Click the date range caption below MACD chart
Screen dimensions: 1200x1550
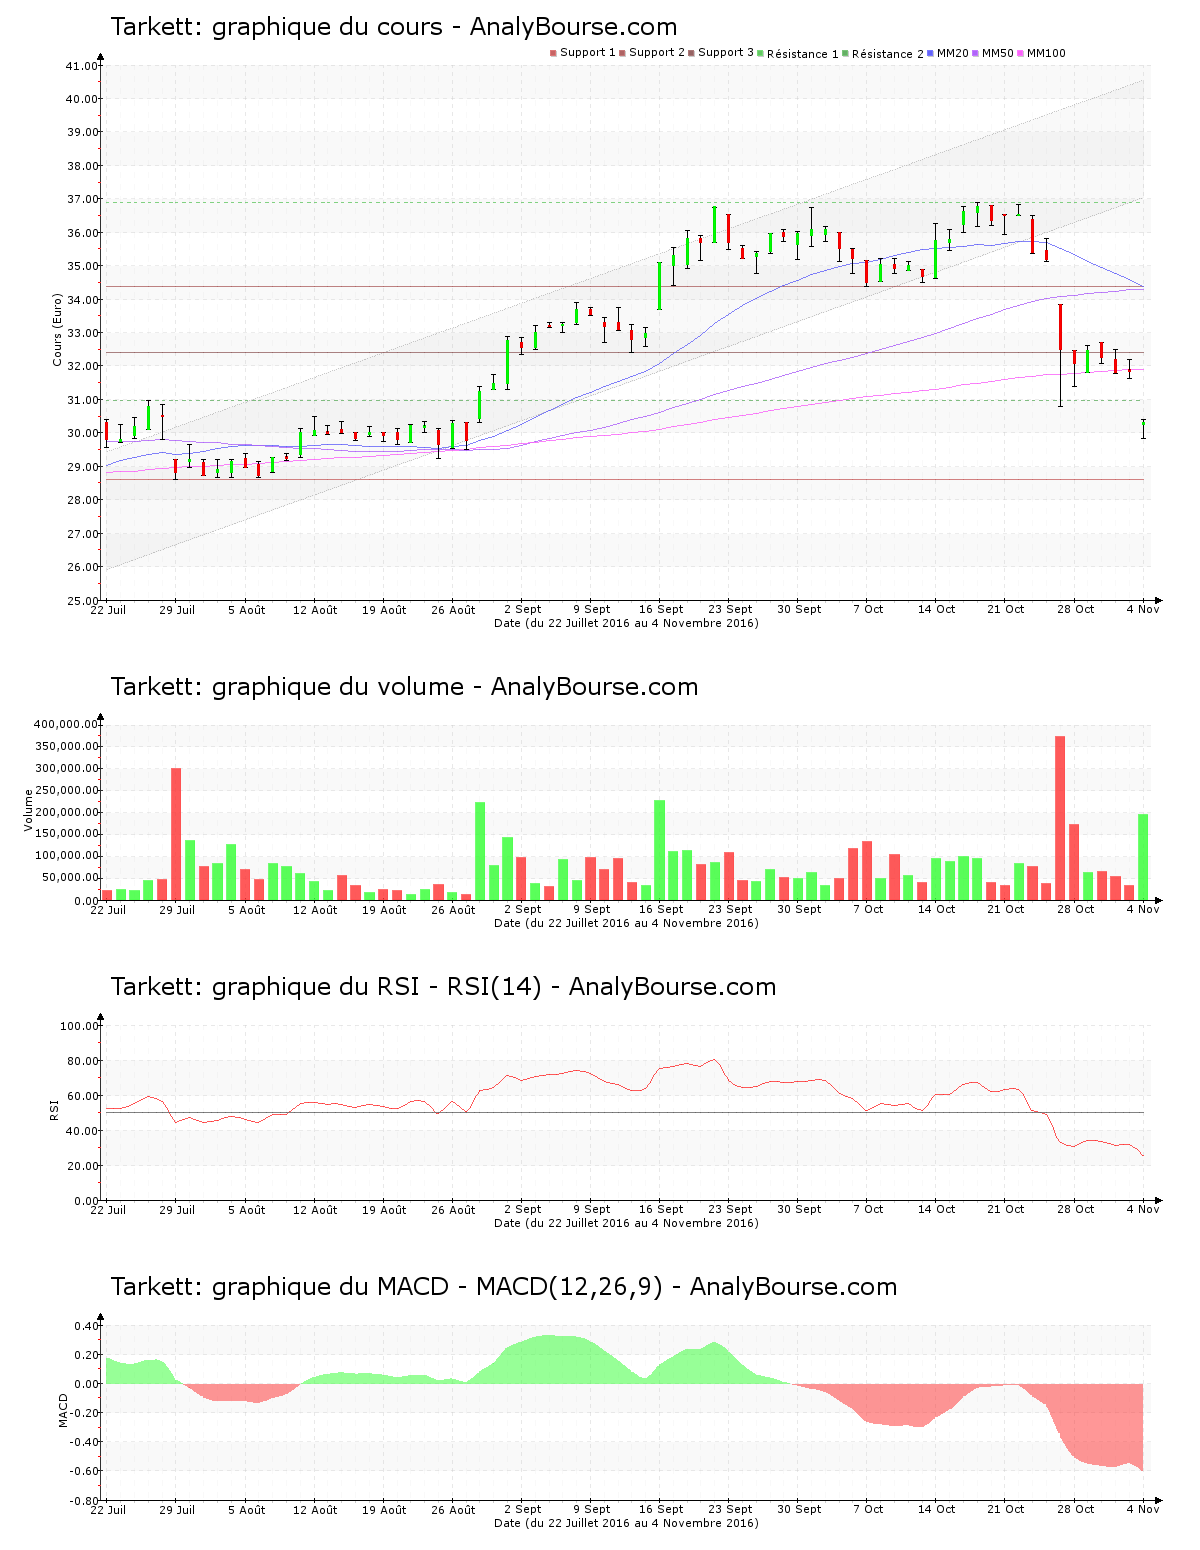pos(626,1523)
